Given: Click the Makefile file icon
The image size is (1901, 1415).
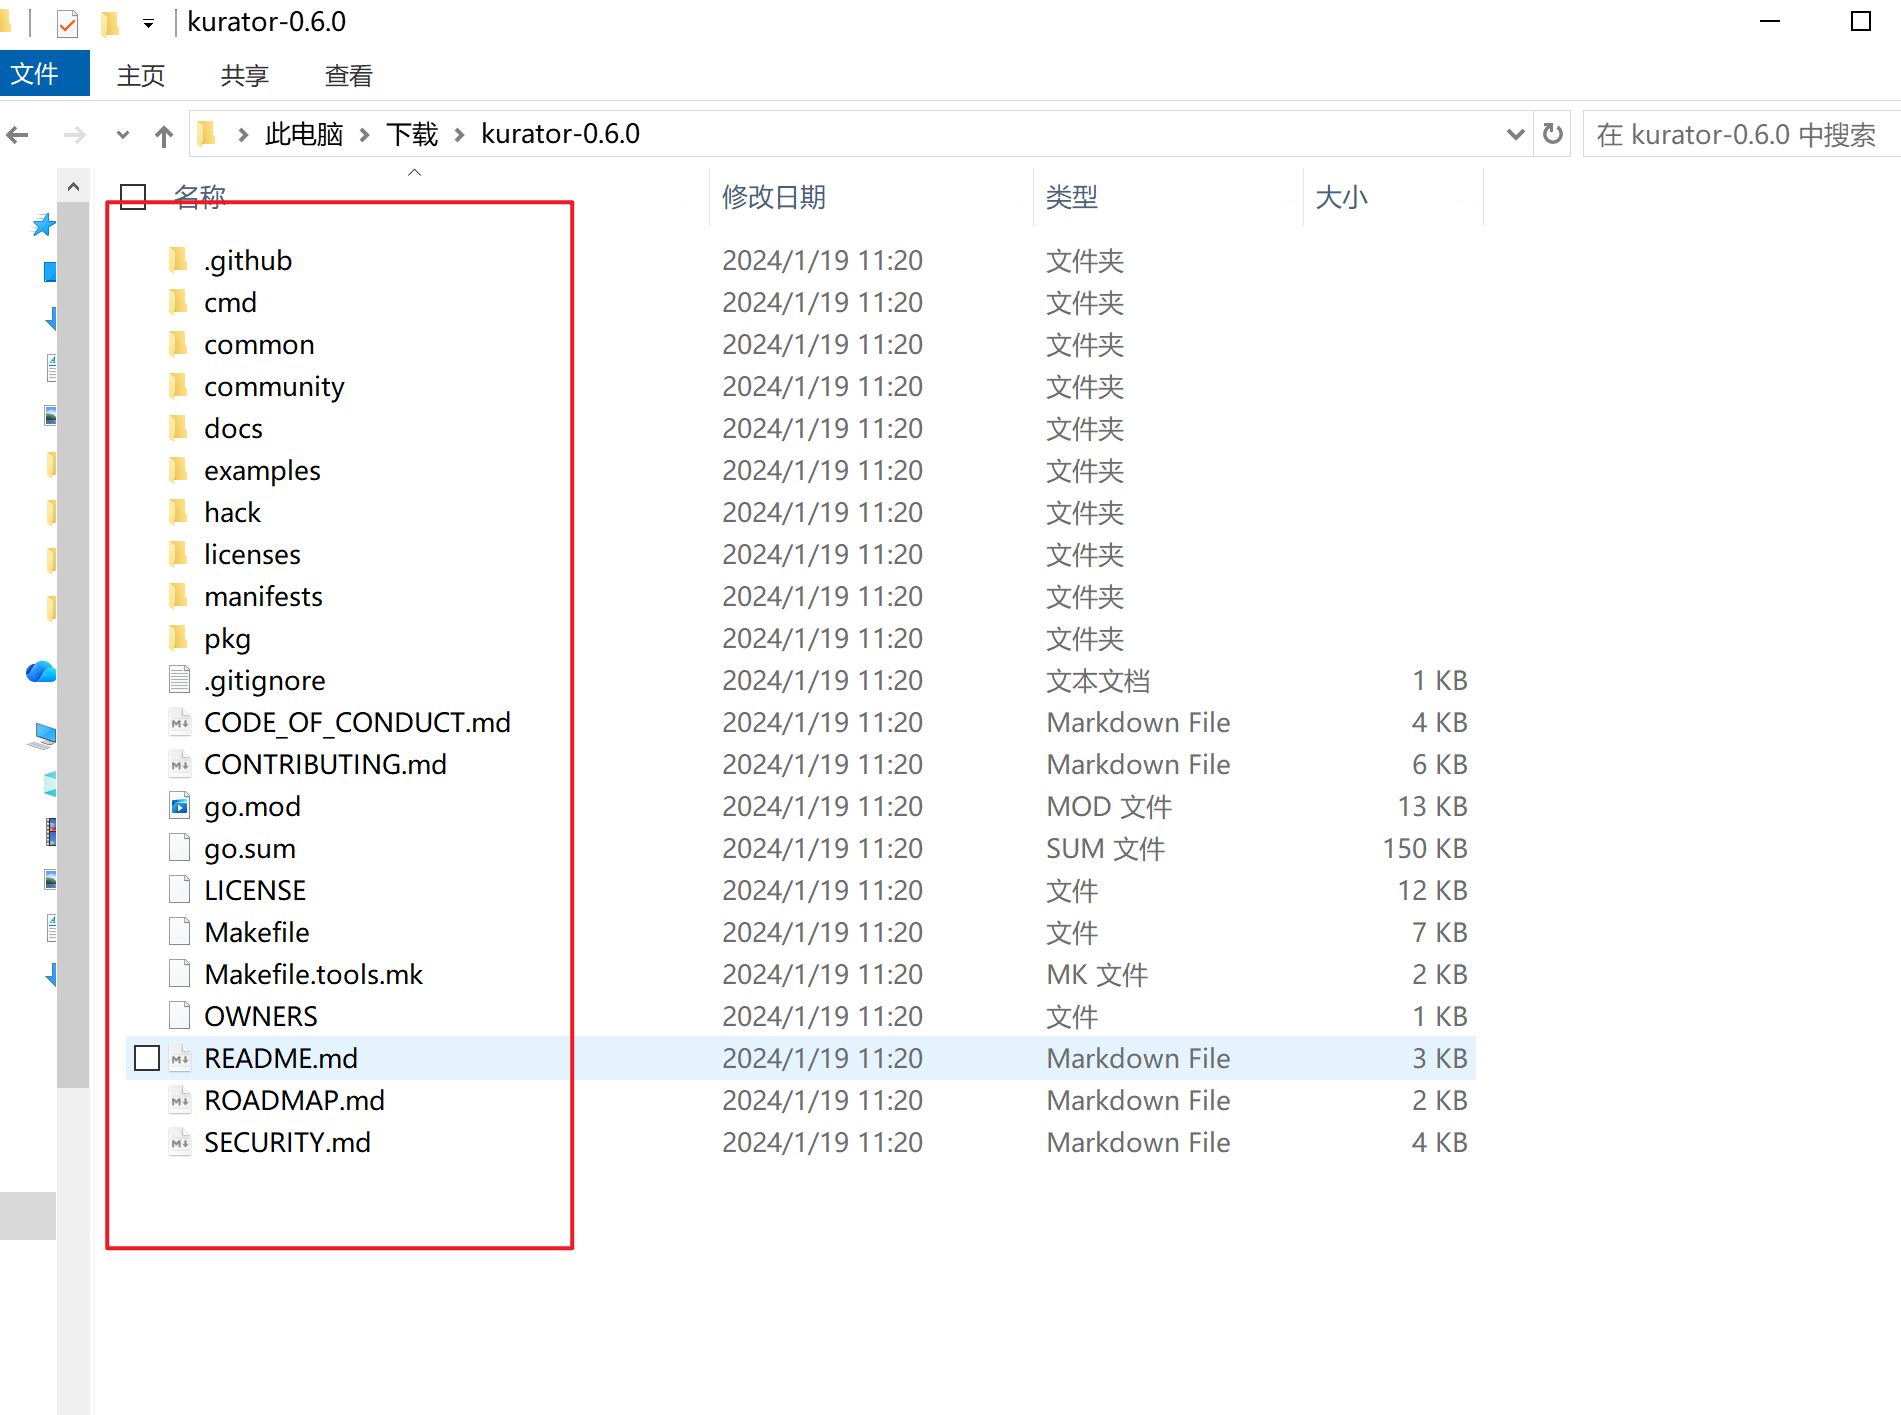Looking at the screenshot, I should [x=180, y=932].
